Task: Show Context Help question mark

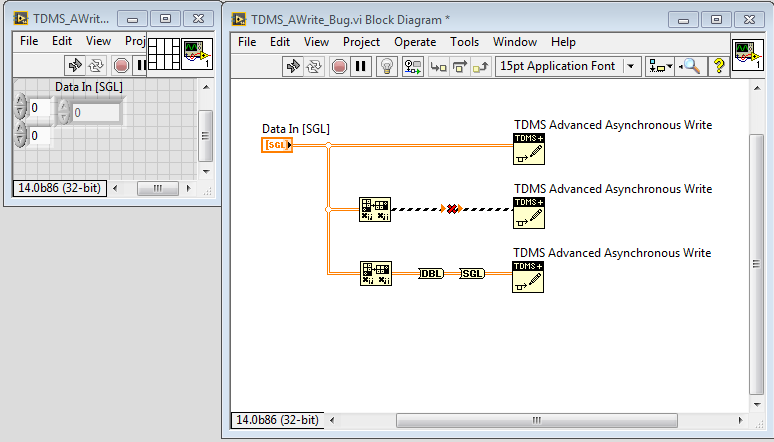Action: click(719, 66)
